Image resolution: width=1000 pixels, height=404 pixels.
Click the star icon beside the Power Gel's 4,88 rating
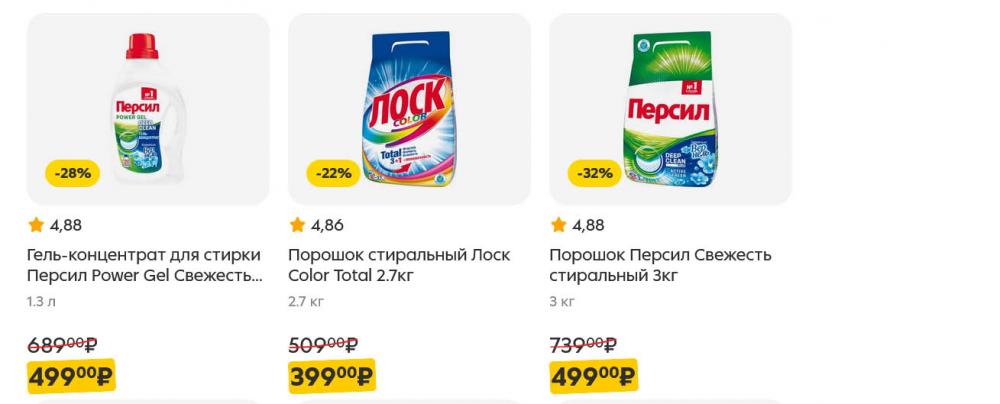click(36, 225)
